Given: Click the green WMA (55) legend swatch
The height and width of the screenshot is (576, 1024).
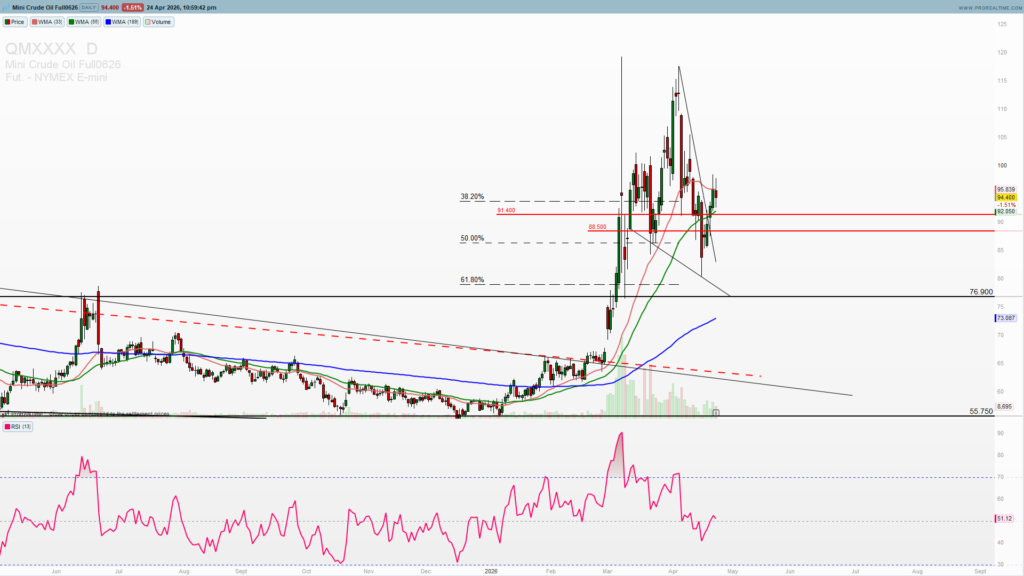Looking at the screenshot, I should tap(71, 21).
